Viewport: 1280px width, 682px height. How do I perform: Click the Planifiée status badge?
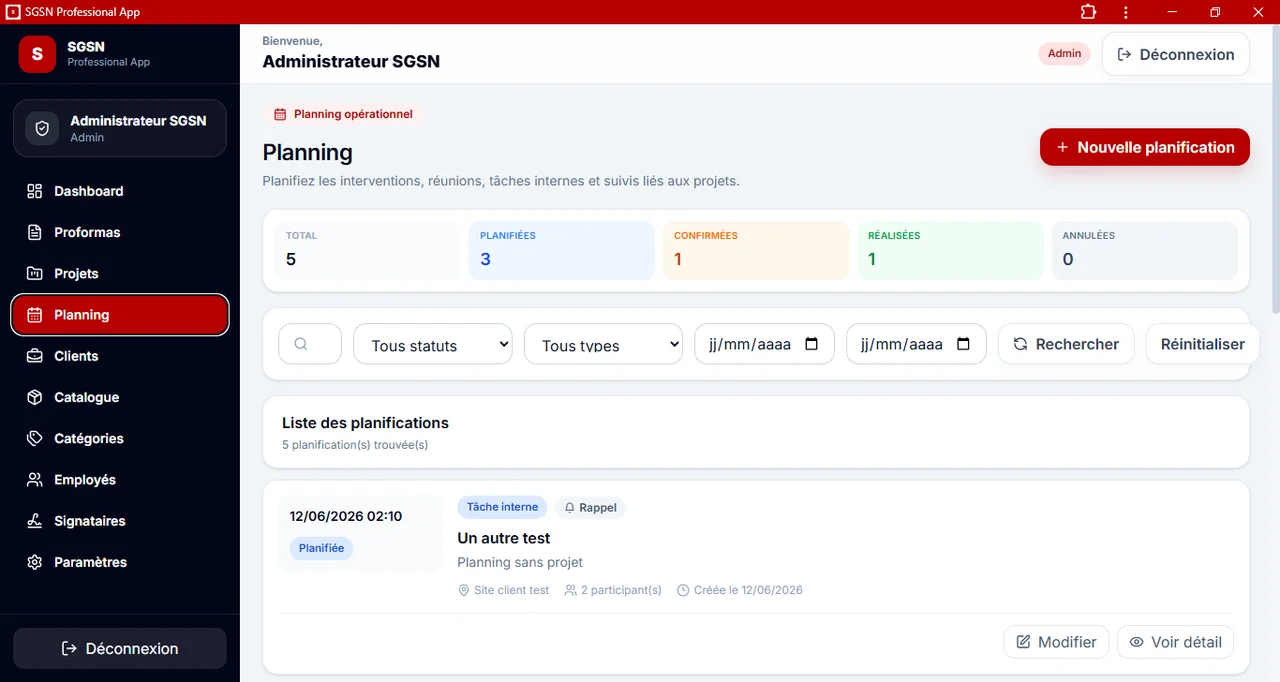click(x=321, y=548)
